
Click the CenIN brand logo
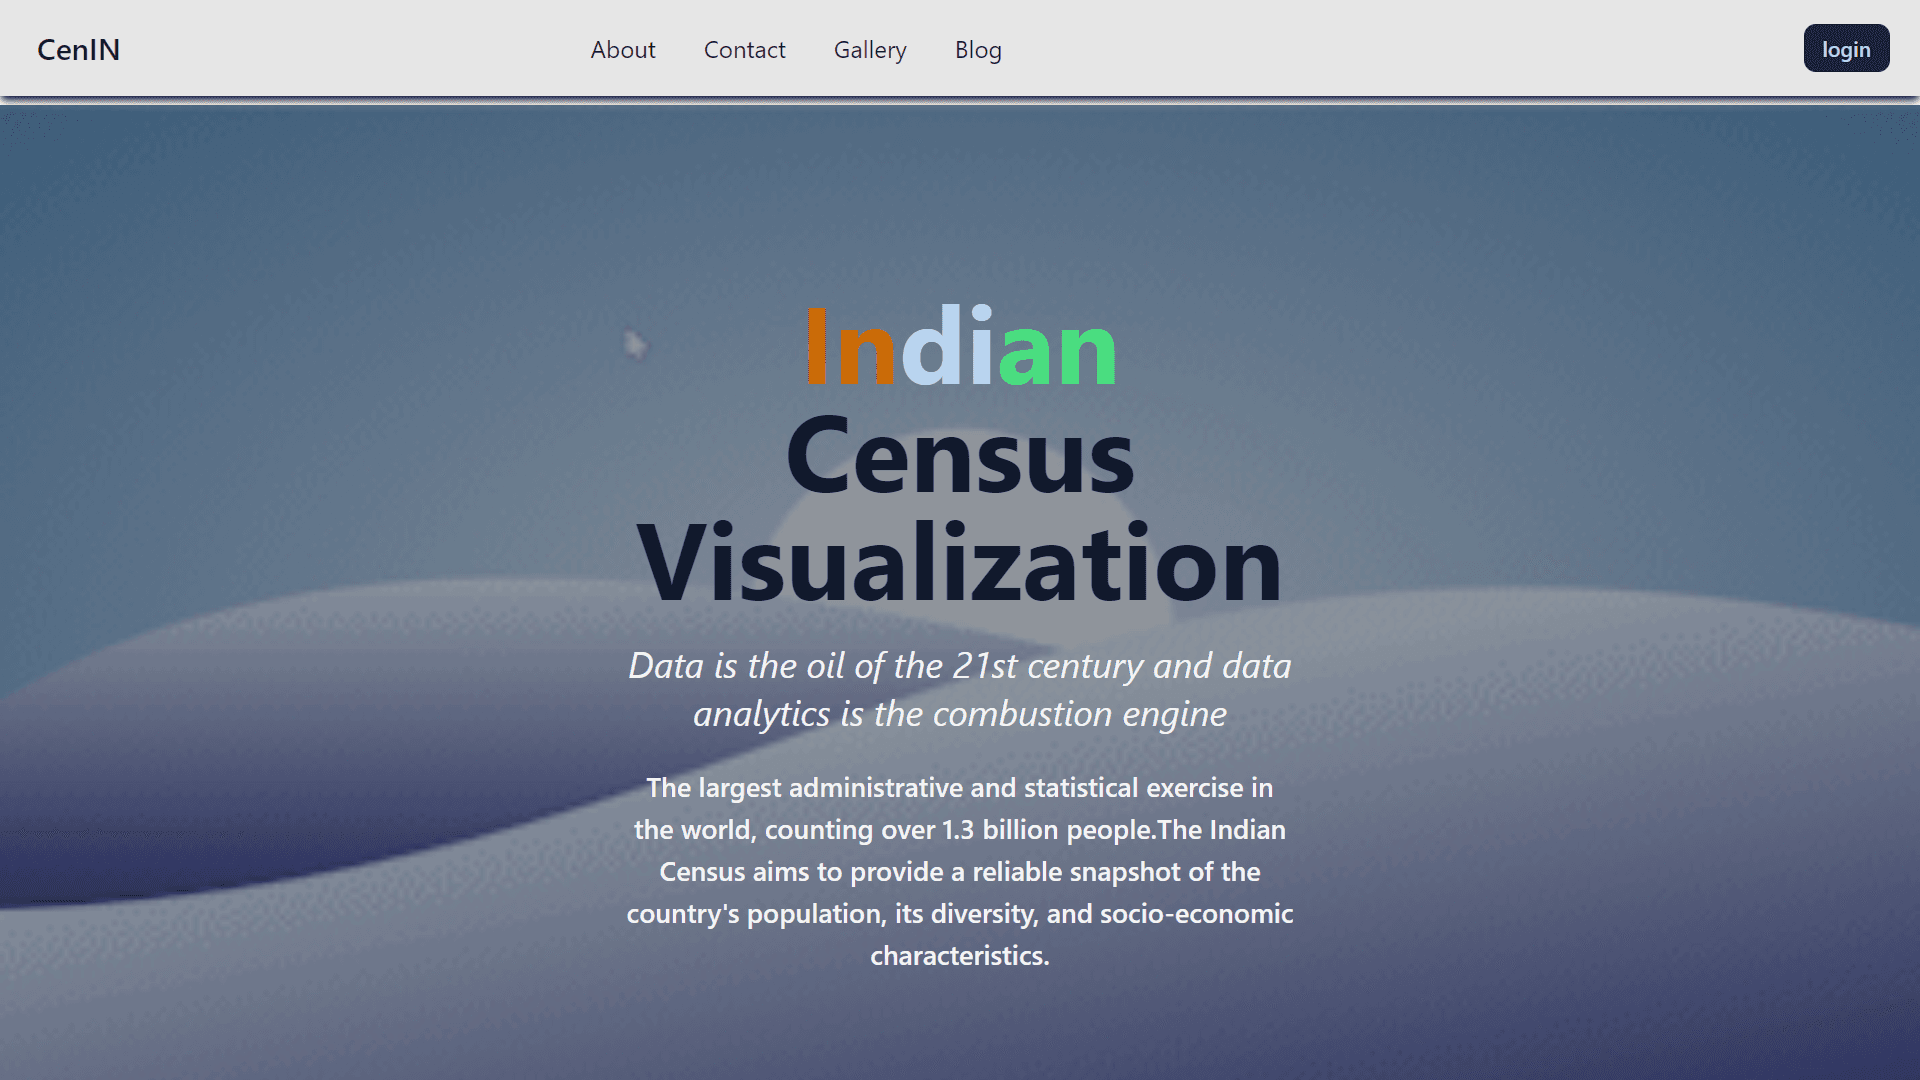click(x=78, y=50)
